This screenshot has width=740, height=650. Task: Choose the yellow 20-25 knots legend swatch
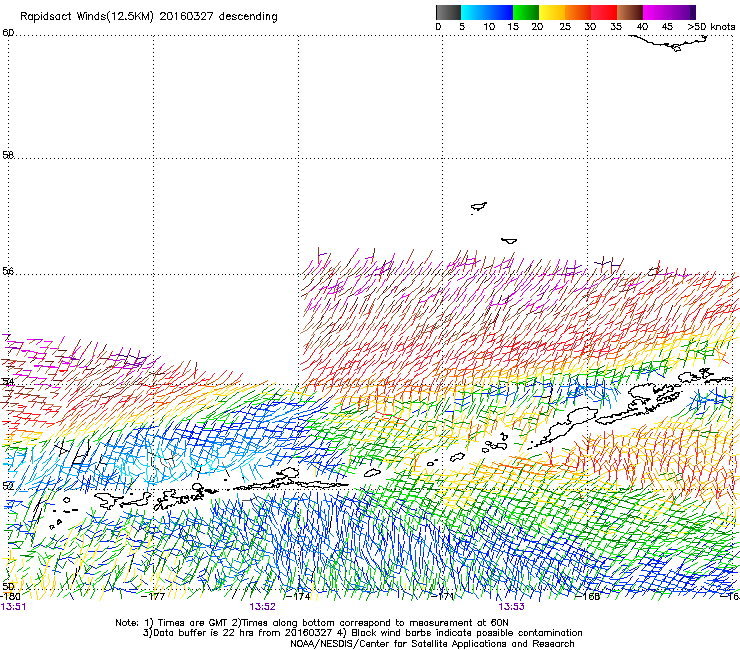tap(552, 12)
